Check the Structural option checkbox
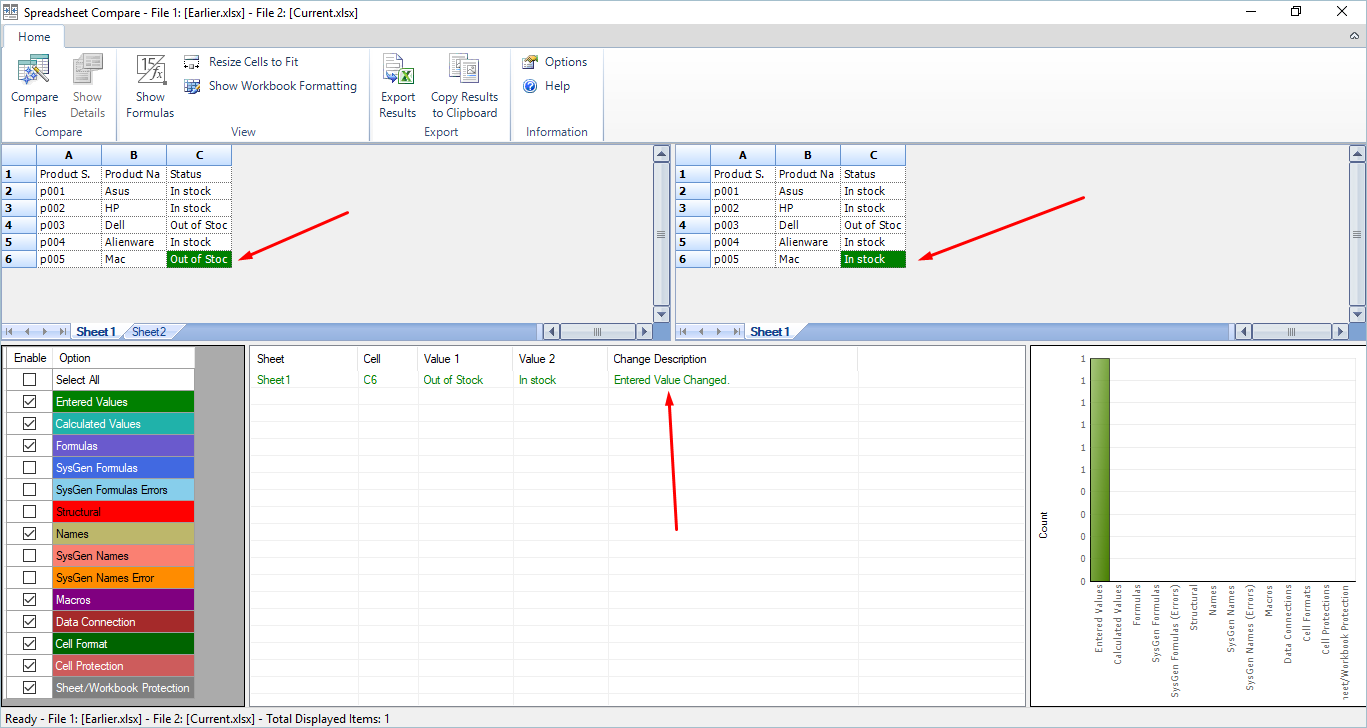Screen dimensions: 1367x728 [30, 512]
